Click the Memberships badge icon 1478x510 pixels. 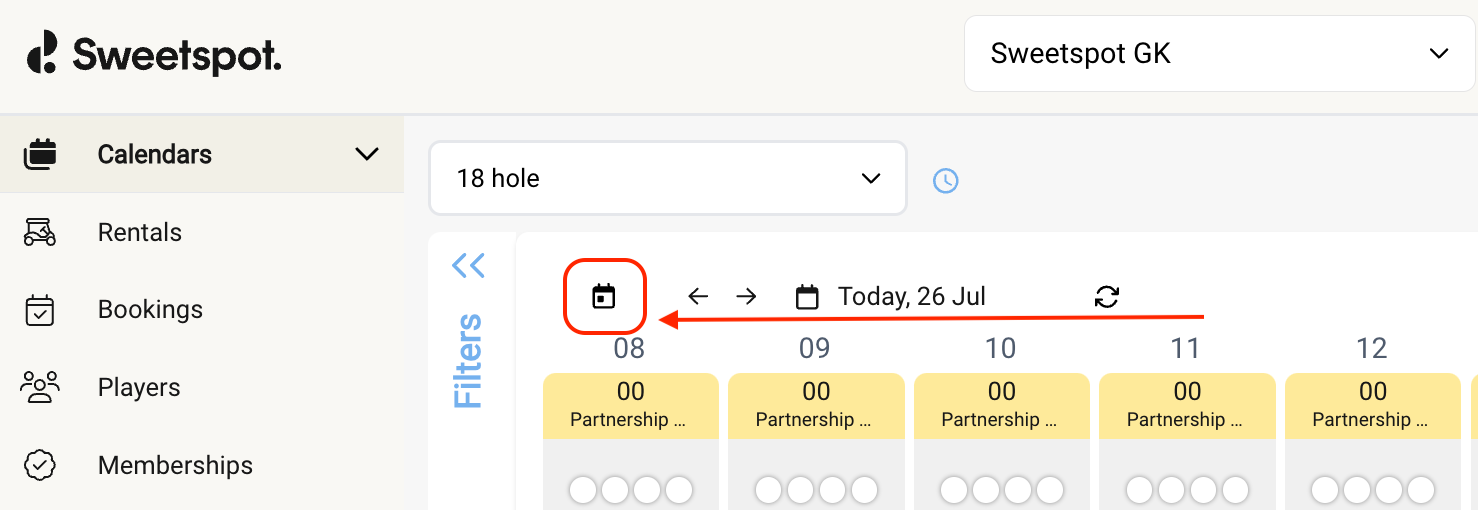coord(40,465)
